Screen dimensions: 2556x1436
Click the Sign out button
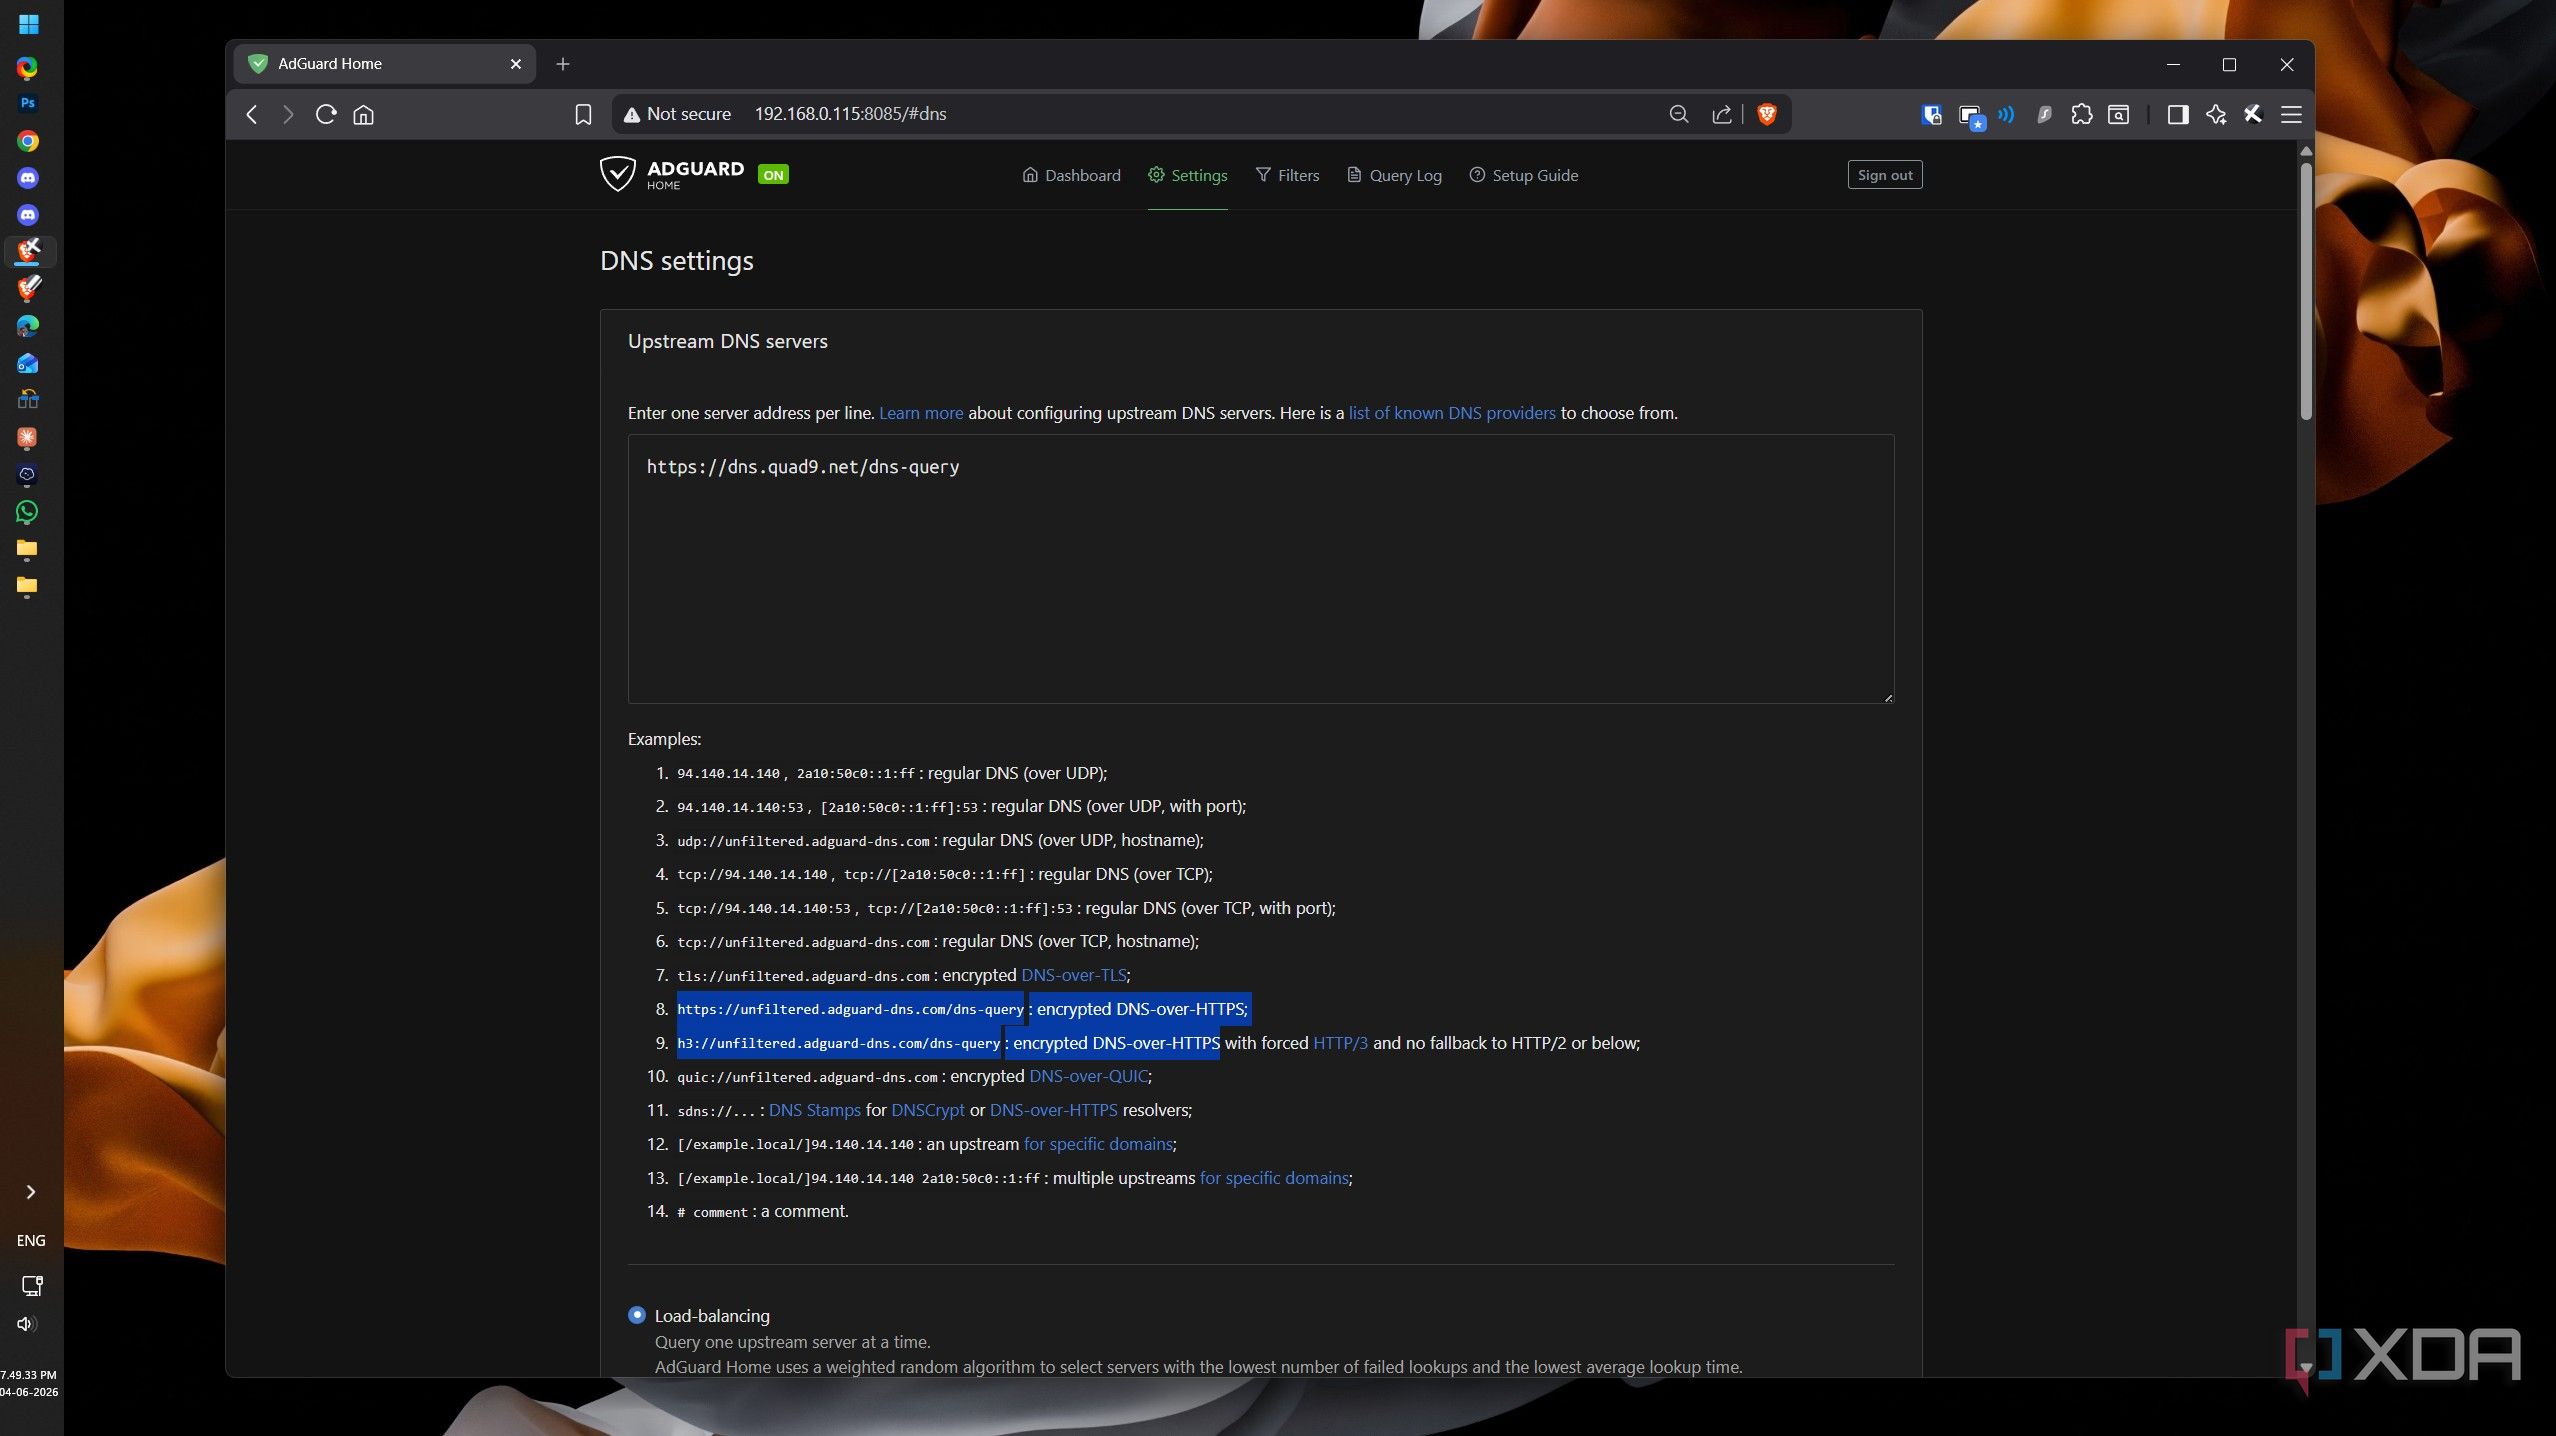coord(1884,175)
